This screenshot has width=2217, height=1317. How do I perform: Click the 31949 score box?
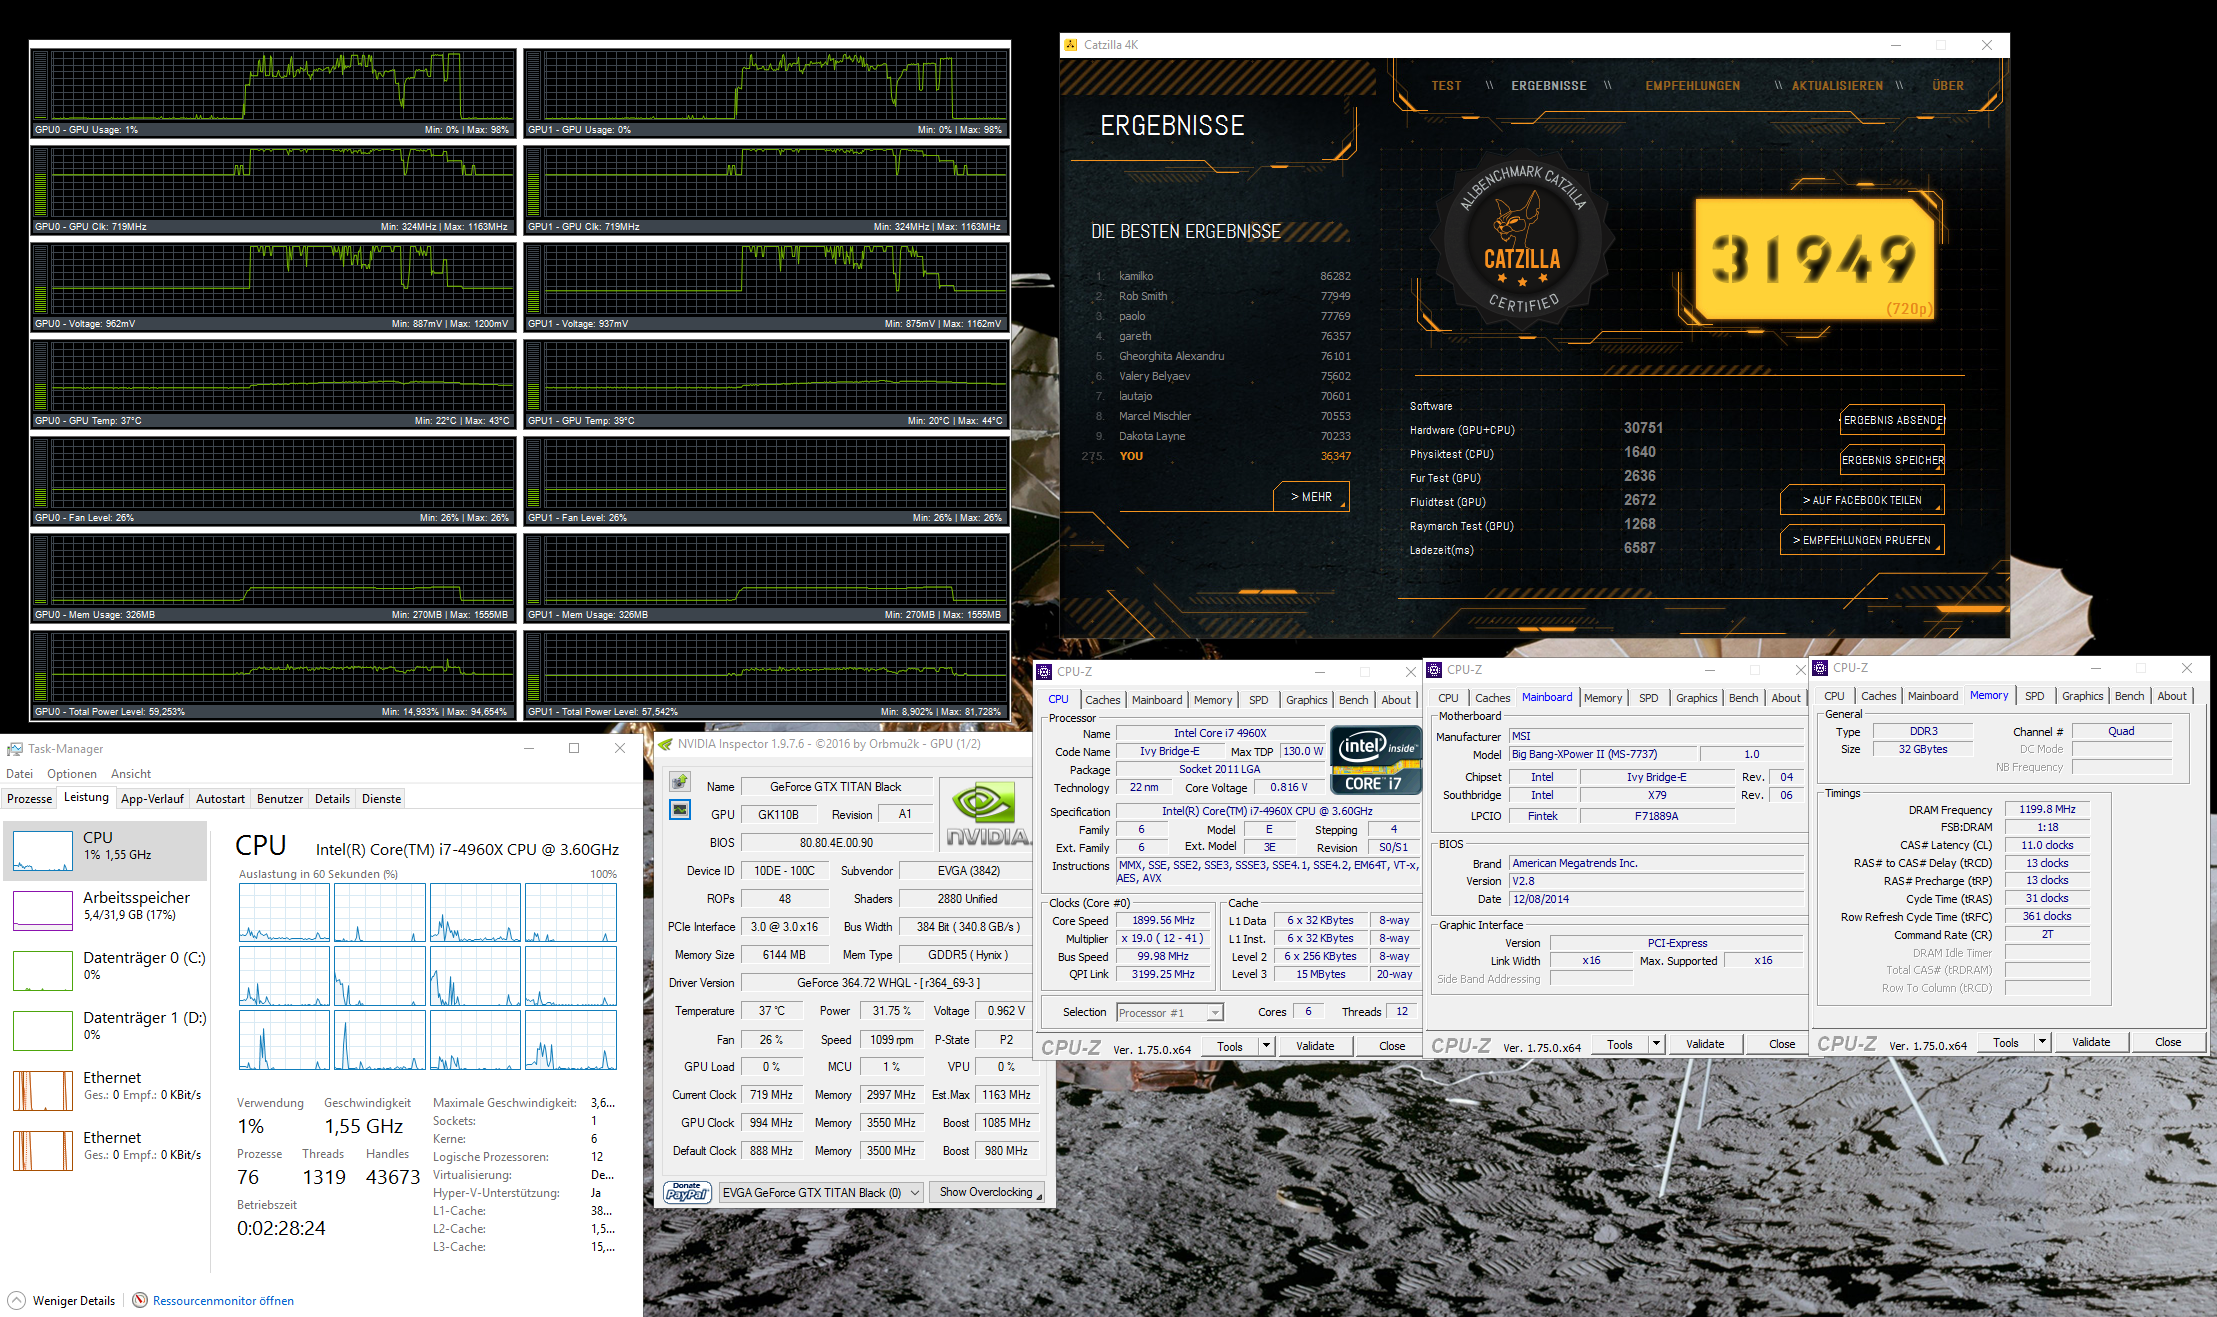click(1815, 259)
